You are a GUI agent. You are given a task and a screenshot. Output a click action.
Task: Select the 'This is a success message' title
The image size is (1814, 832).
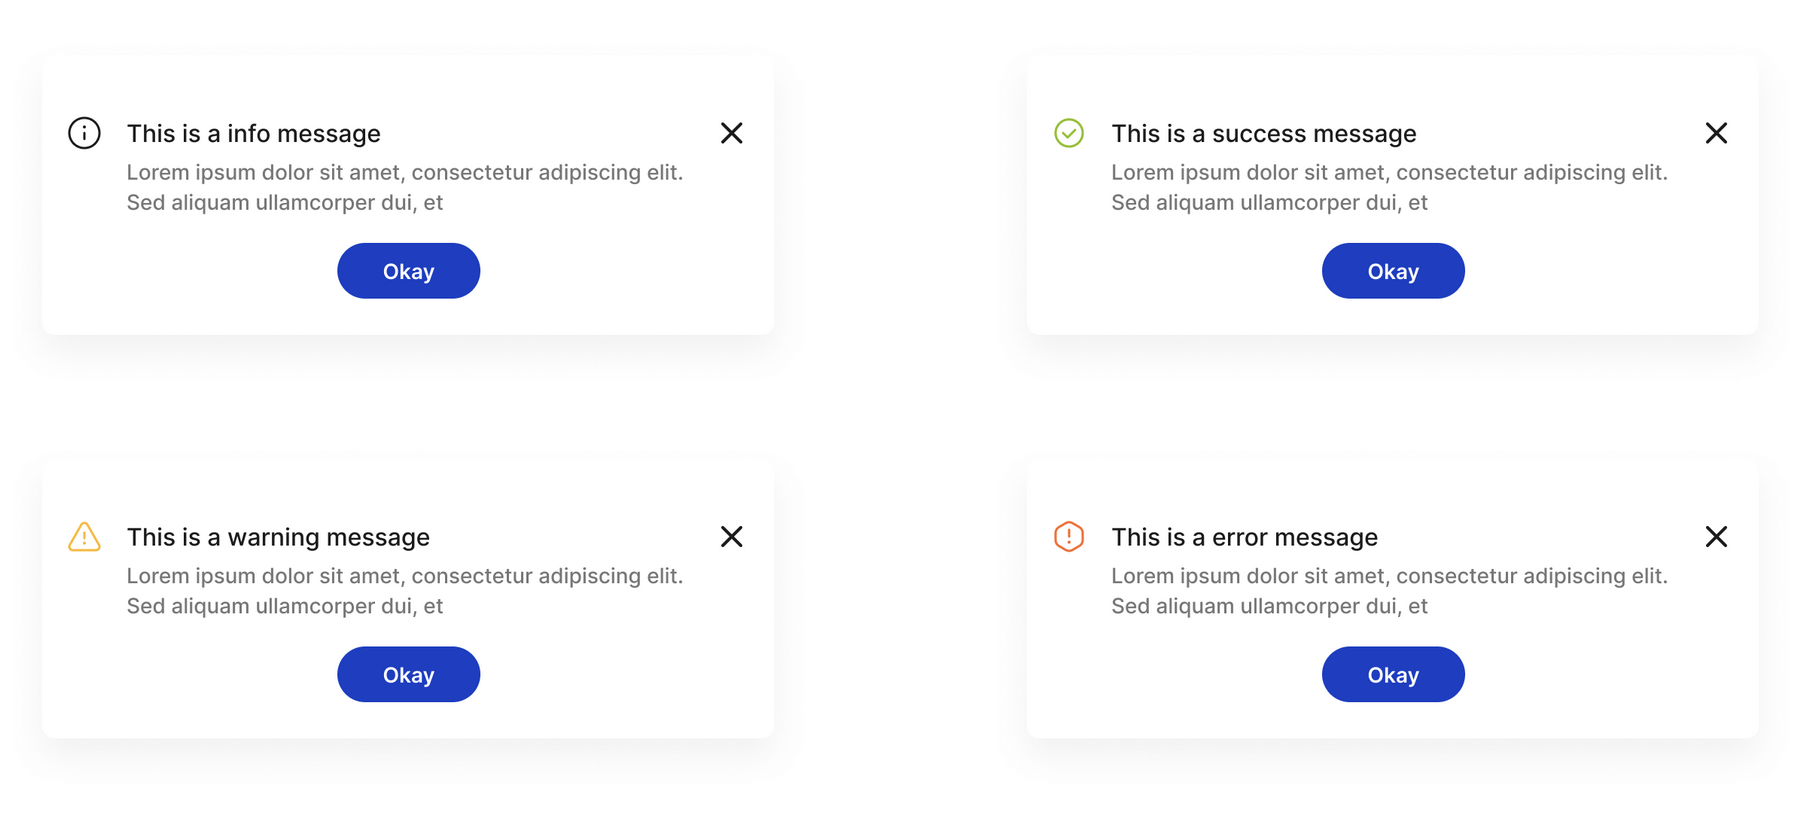(1264, 134)
